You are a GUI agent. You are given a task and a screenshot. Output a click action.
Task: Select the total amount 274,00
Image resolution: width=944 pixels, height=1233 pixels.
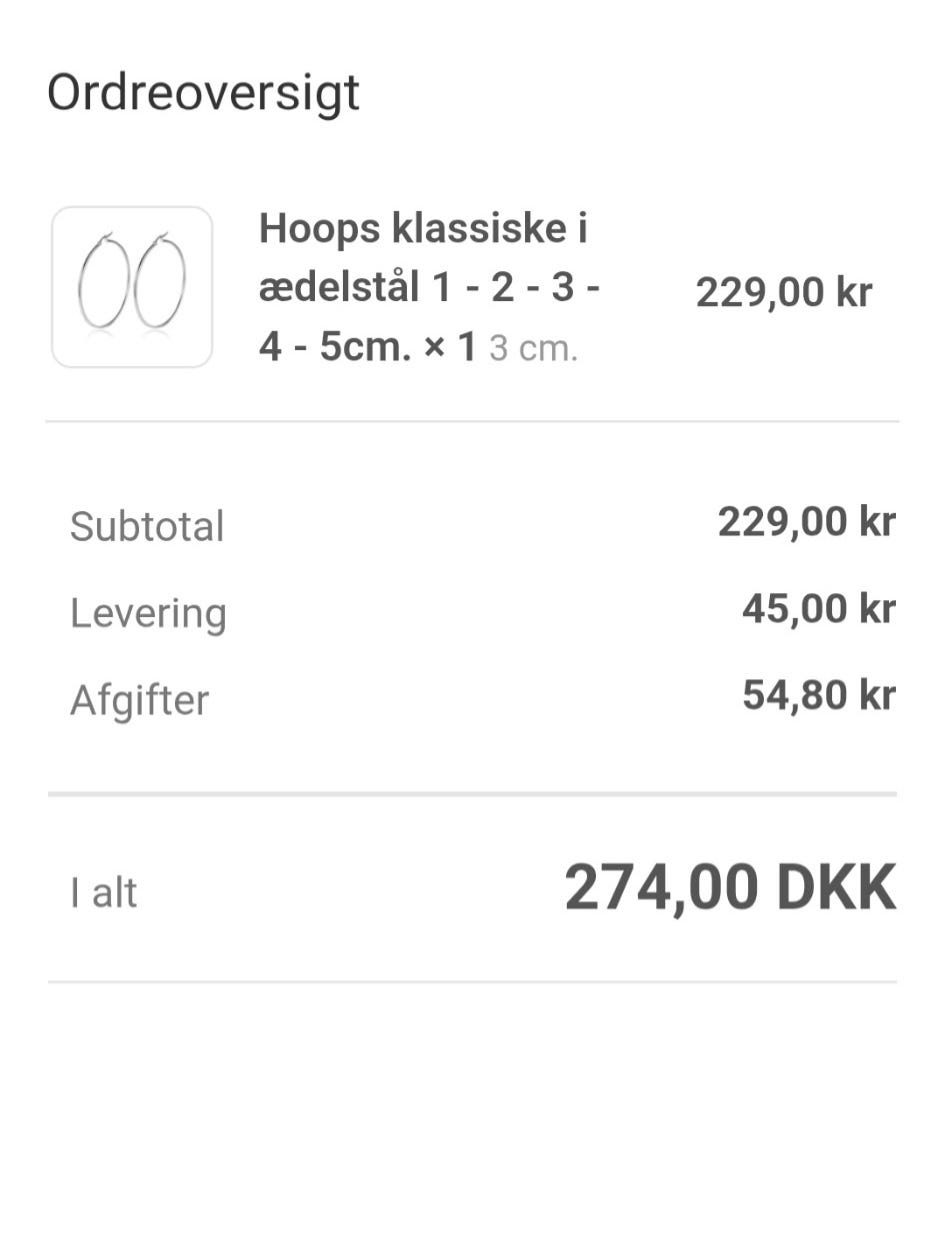click(663, 888)
